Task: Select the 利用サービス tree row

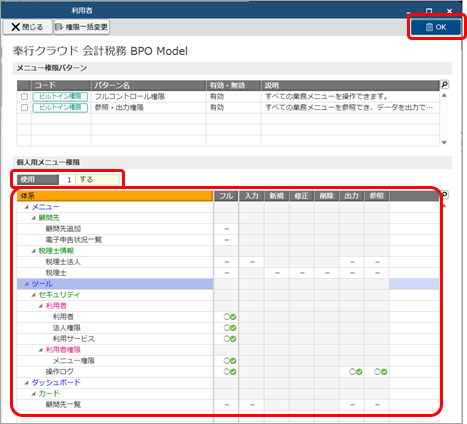Action: coord(115,339)
